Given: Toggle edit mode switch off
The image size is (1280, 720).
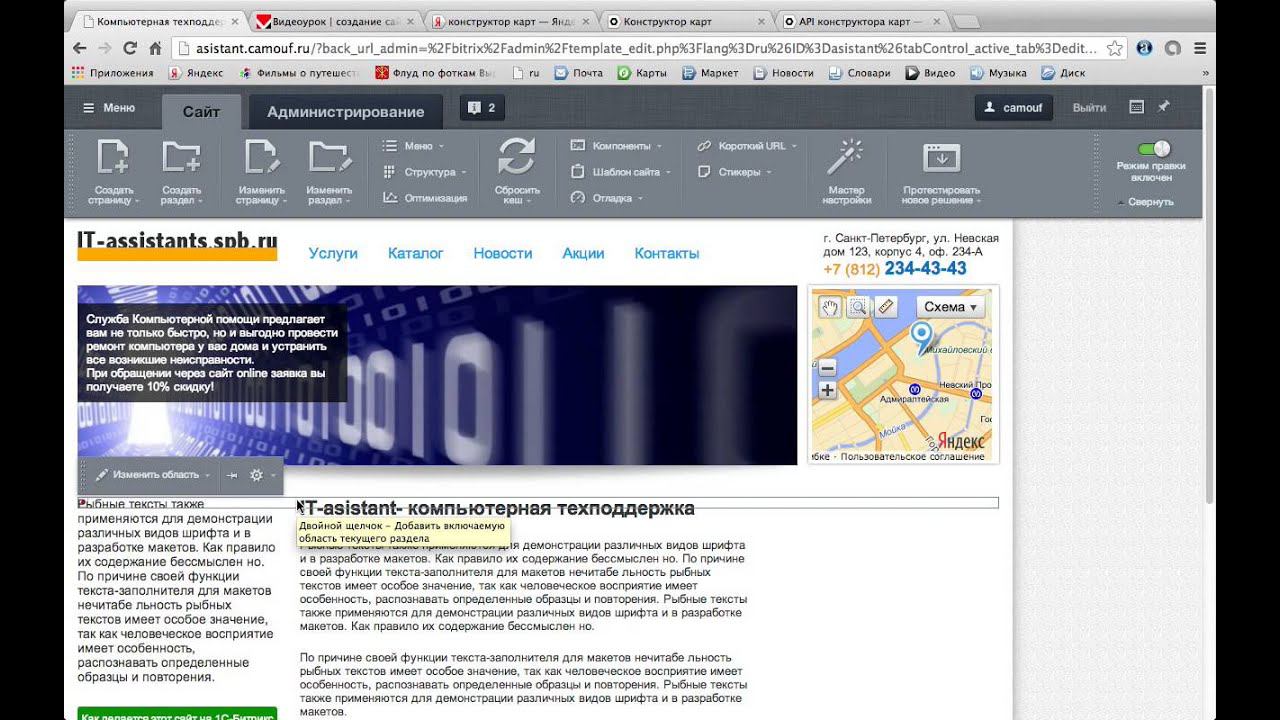Looking at the screenshot, I should coord(1154,149).
